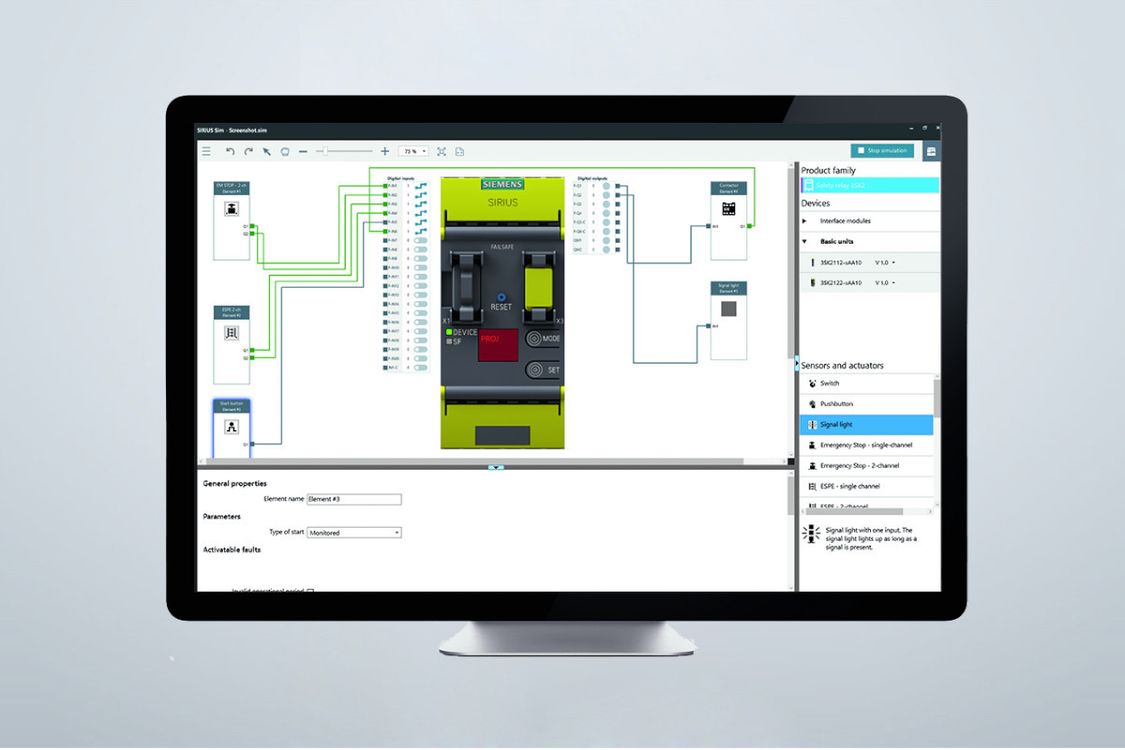Fit the diagram to the screen
1125x750 pixels.
click(441, 151)
